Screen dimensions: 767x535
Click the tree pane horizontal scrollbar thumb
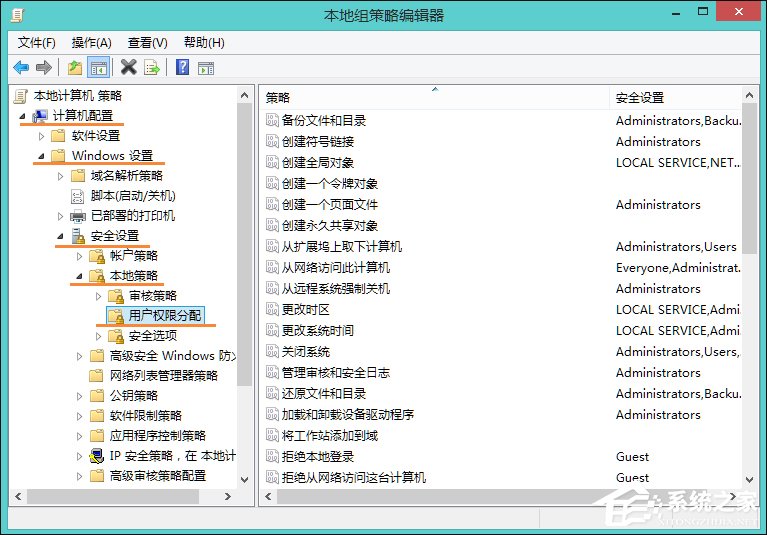(x=113, y=496)
